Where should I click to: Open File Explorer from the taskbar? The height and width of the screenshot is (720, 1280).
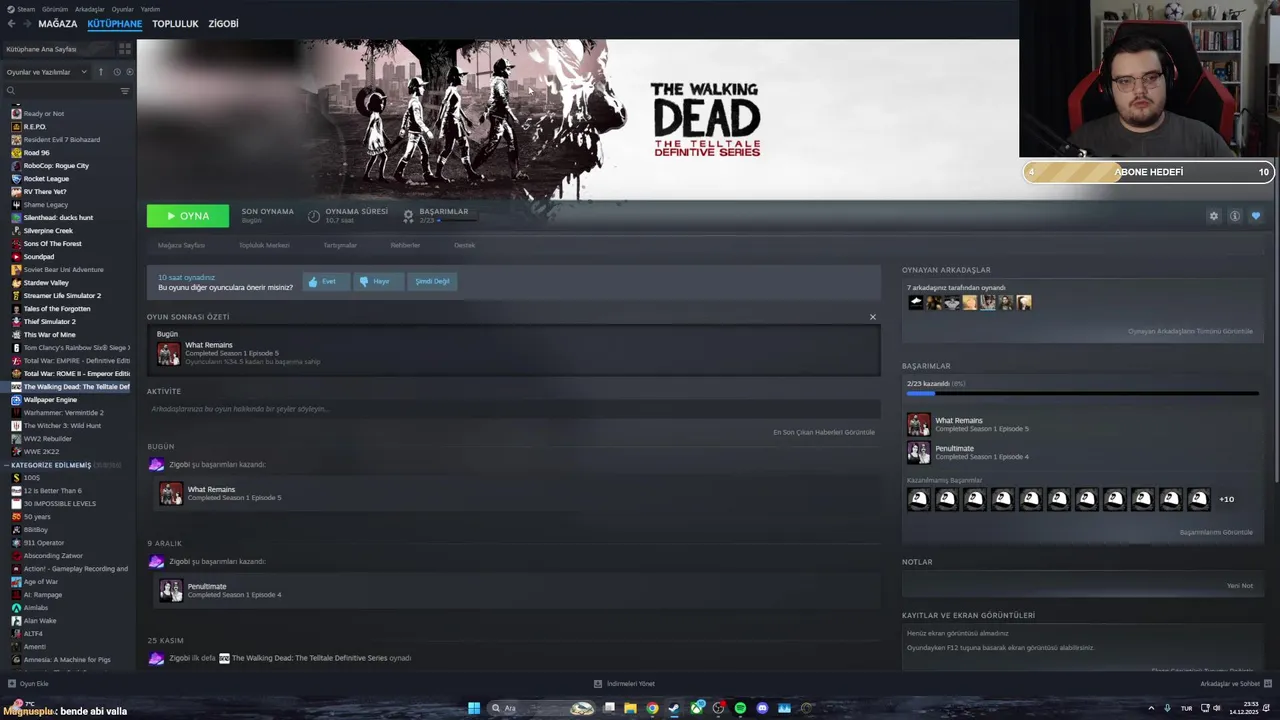point(630,708)
